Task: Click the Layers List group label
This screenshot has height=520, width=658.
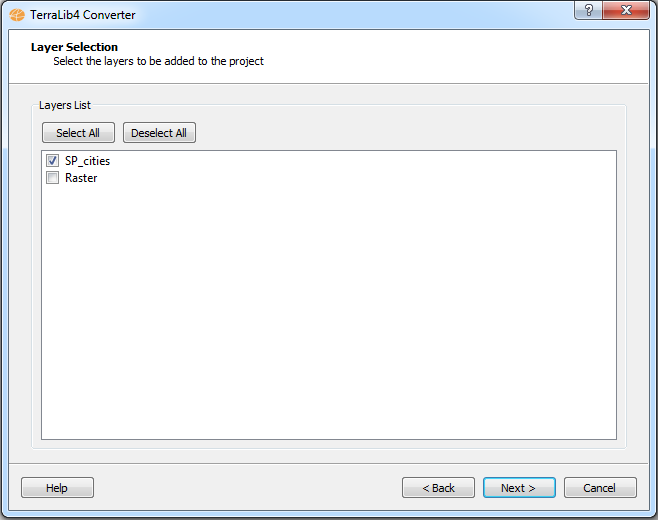Action: point(65,105)
